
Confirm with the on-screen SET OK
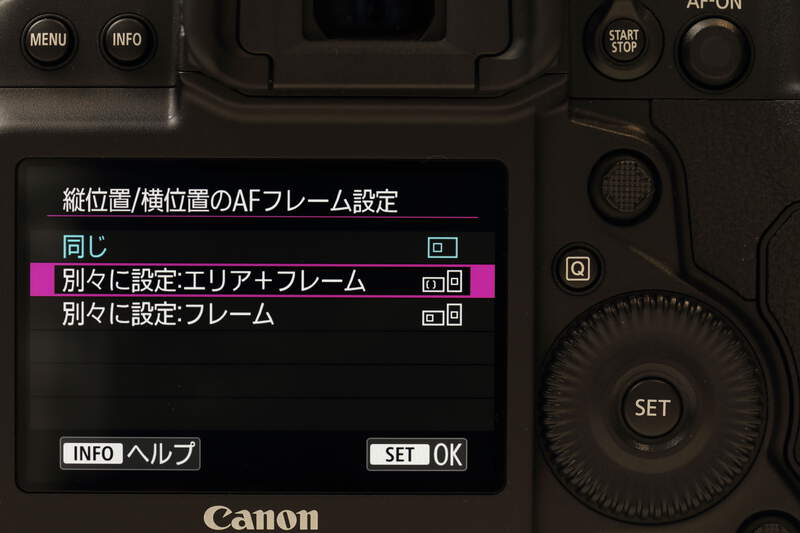[416, 454]
